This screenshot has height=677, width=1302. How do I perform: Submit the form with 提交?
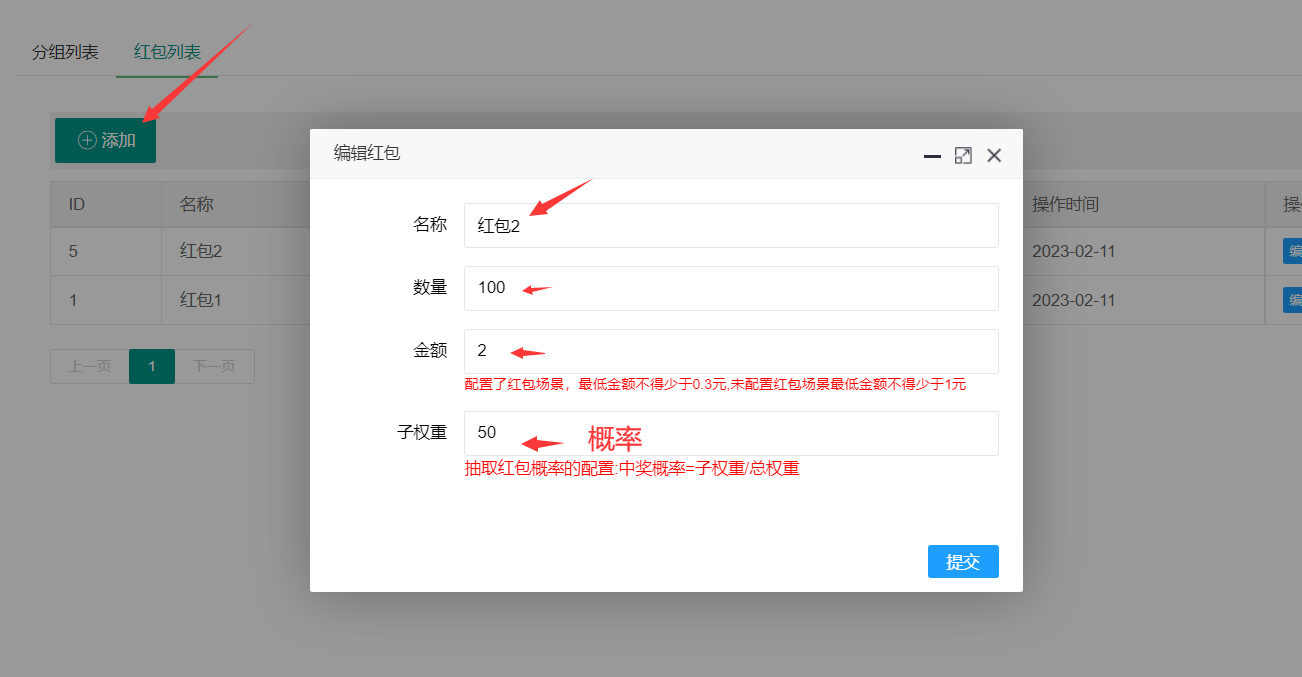coord(962,562)
